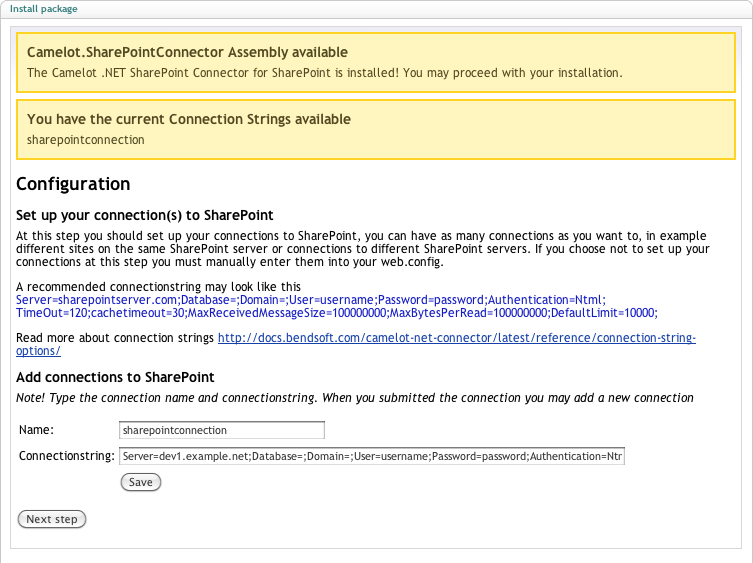Click 'sharepointconnection' in the yellow notice box

point(85,140)
